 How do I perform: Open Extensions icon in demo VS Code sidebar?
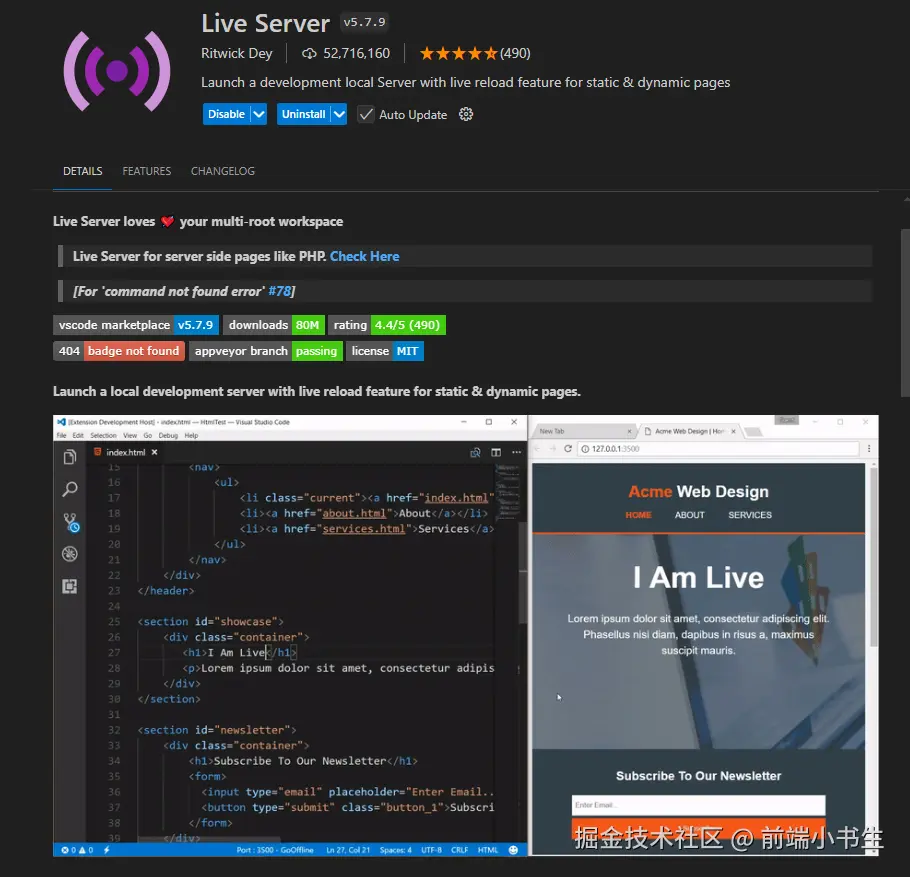70,586
